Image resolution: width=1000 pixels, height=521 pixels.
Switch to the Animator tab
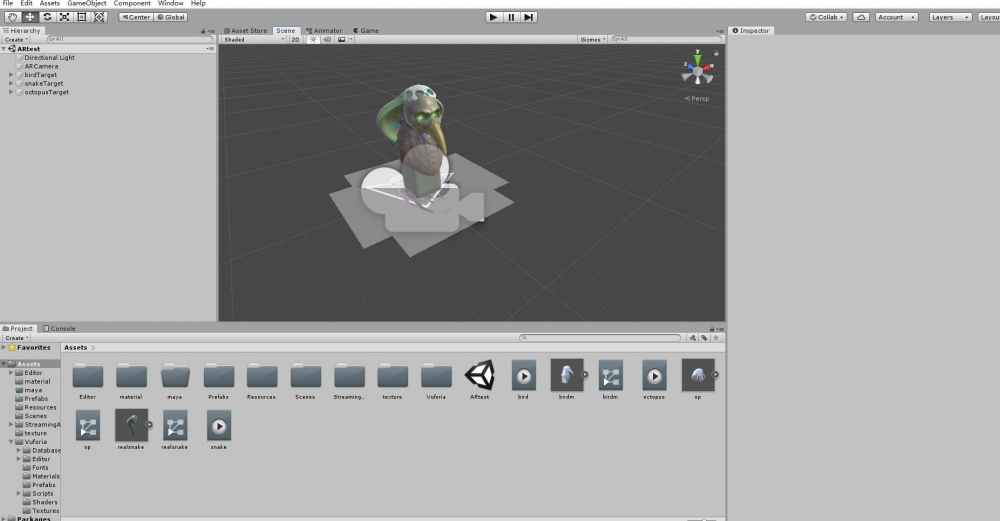point(324,31)
